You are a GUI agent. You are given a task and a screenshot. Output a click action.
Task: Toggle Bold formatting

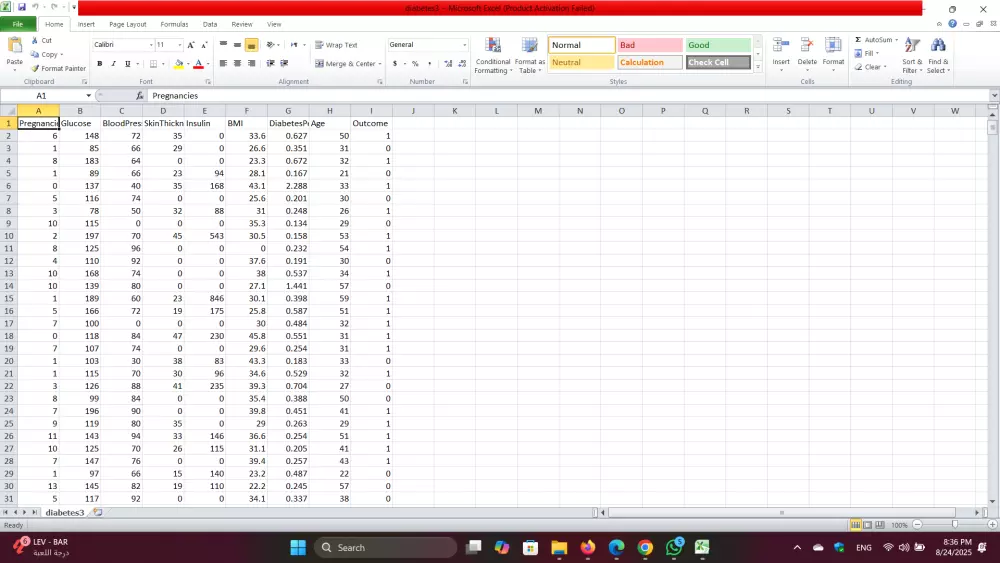(99, 64)
